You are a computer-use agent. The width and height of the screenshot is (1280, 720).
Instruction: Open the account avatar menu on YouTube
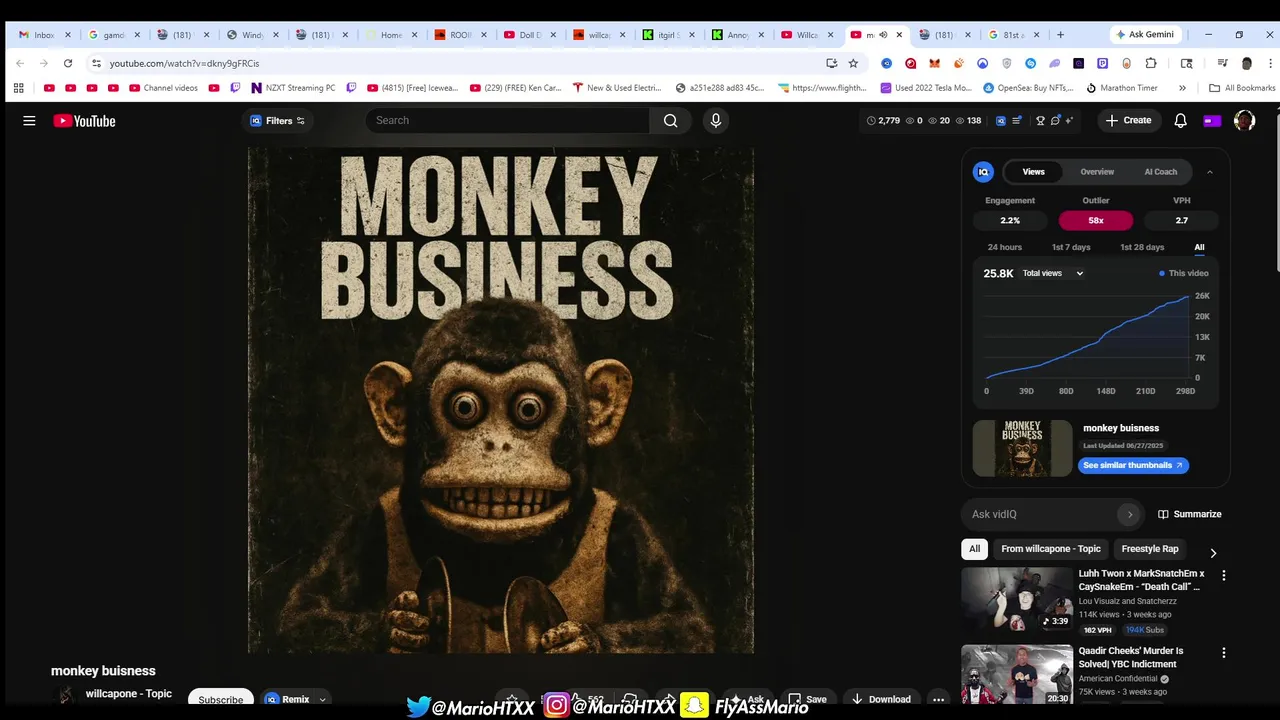click(1244, 120)
